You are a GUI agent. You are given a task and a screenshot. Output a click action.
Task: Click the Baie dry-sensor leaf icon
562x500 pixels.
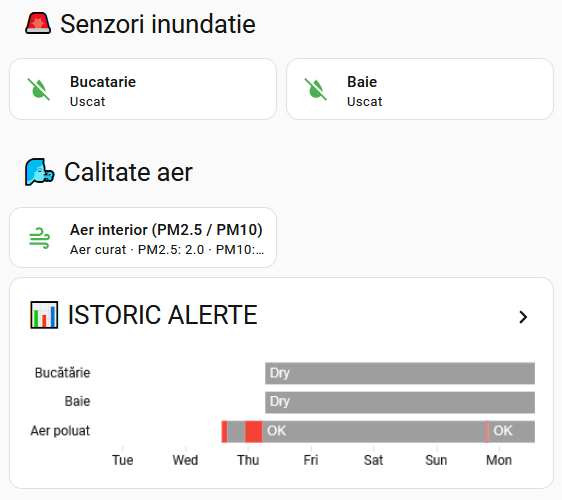click(x=316, y=89)
